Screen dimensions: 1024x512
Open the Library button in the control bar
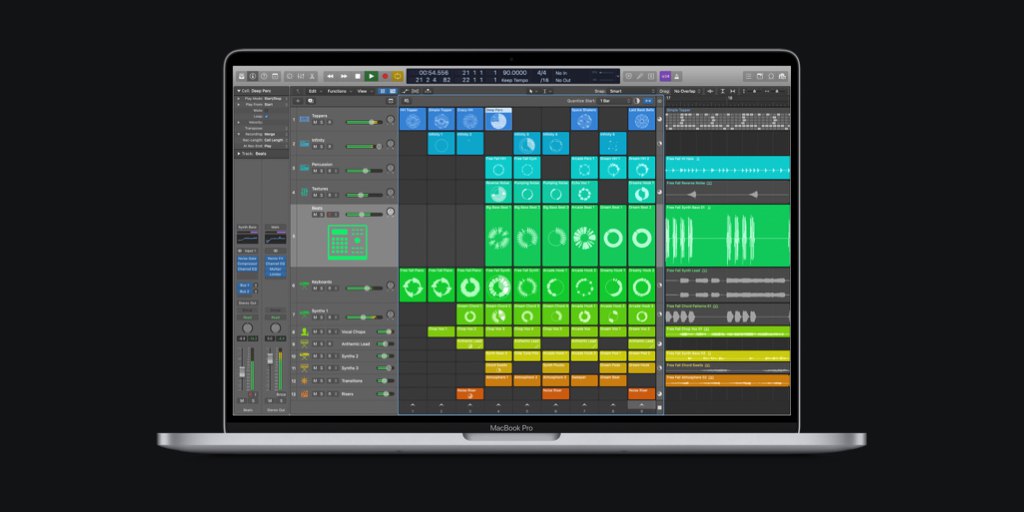pos(242,76)
